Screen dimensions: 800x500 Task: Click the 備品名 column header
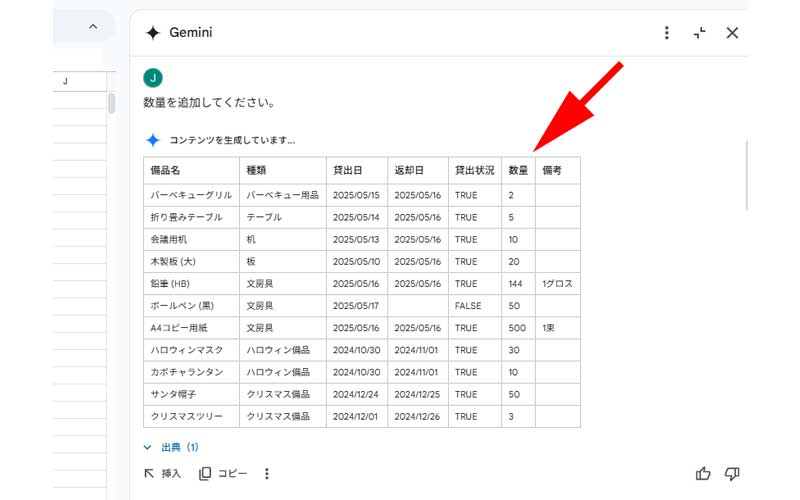[x=191, y=170]
